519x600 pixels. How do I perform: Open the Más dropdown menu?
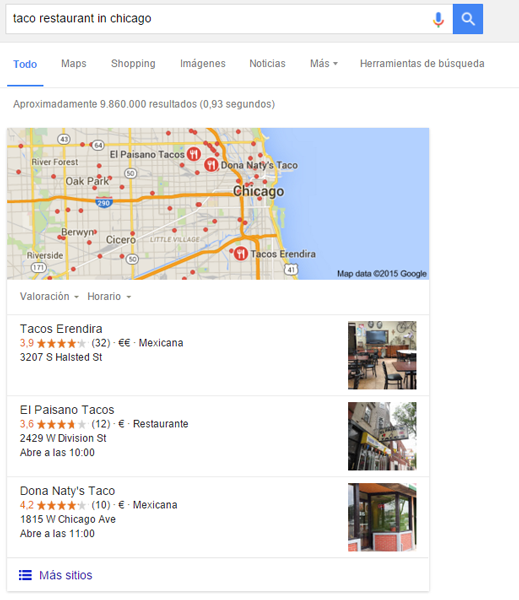pyautogui.click(x=324, y=64)
